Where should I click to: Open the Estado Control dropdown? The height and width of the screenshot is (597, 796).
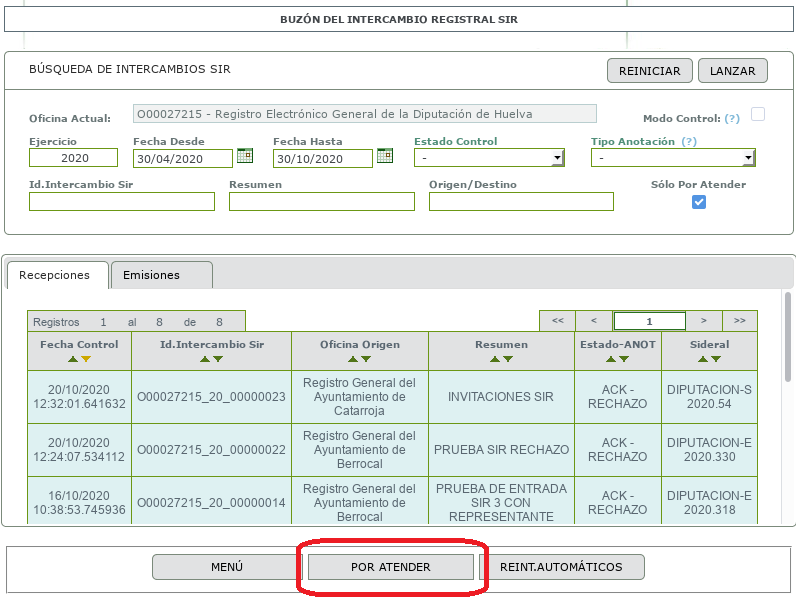489,158
